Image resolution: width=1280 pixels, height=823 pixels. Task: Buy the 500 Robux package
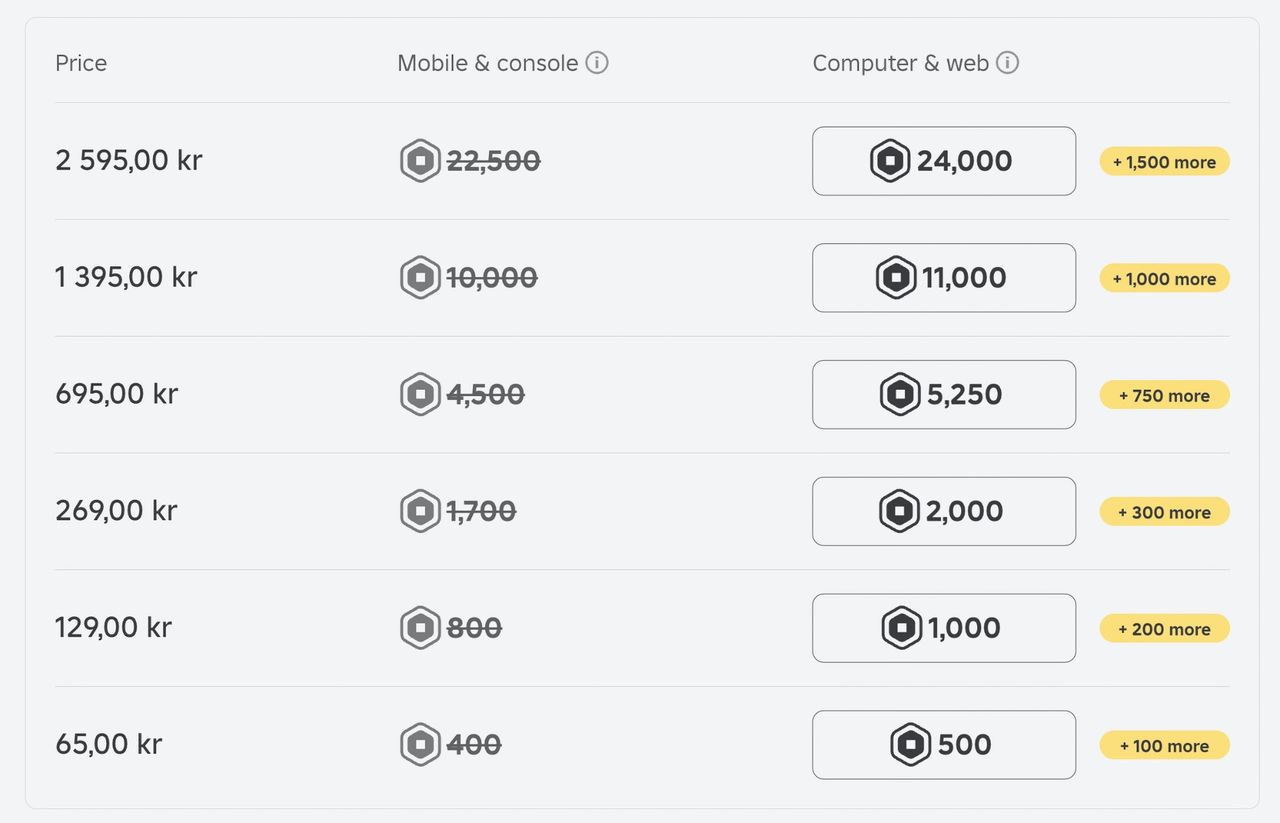[x=943, y=745]
